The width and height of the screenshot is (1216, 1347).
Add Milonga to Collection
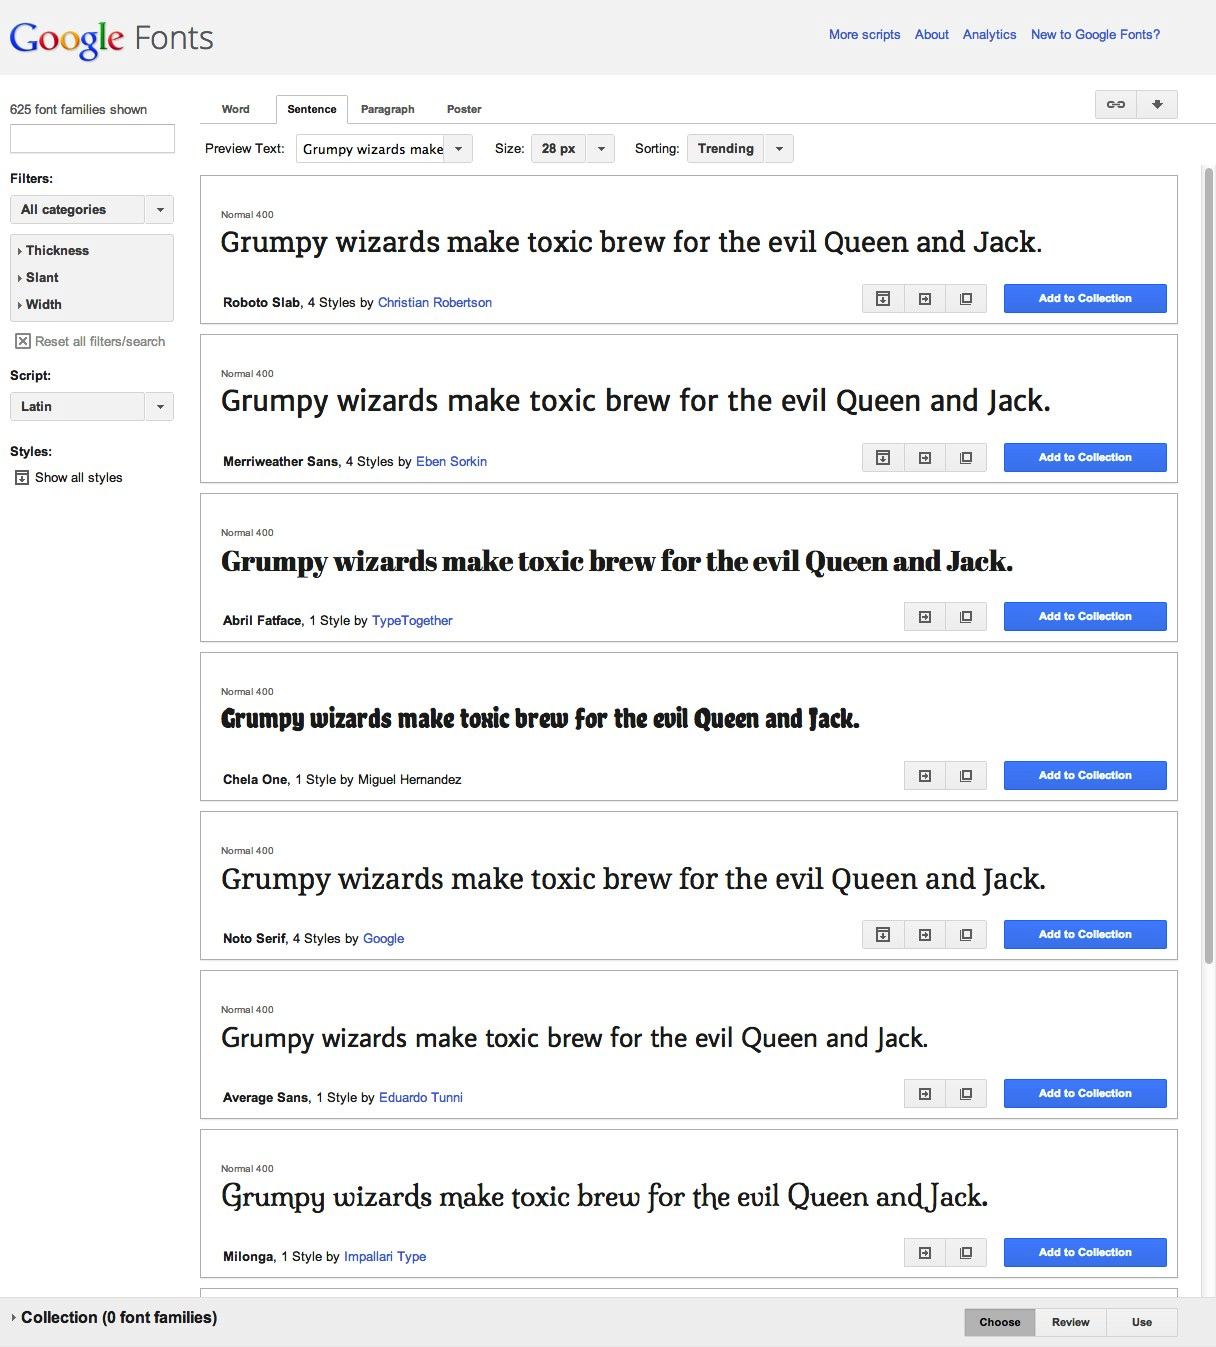tap(1085, 1252)
